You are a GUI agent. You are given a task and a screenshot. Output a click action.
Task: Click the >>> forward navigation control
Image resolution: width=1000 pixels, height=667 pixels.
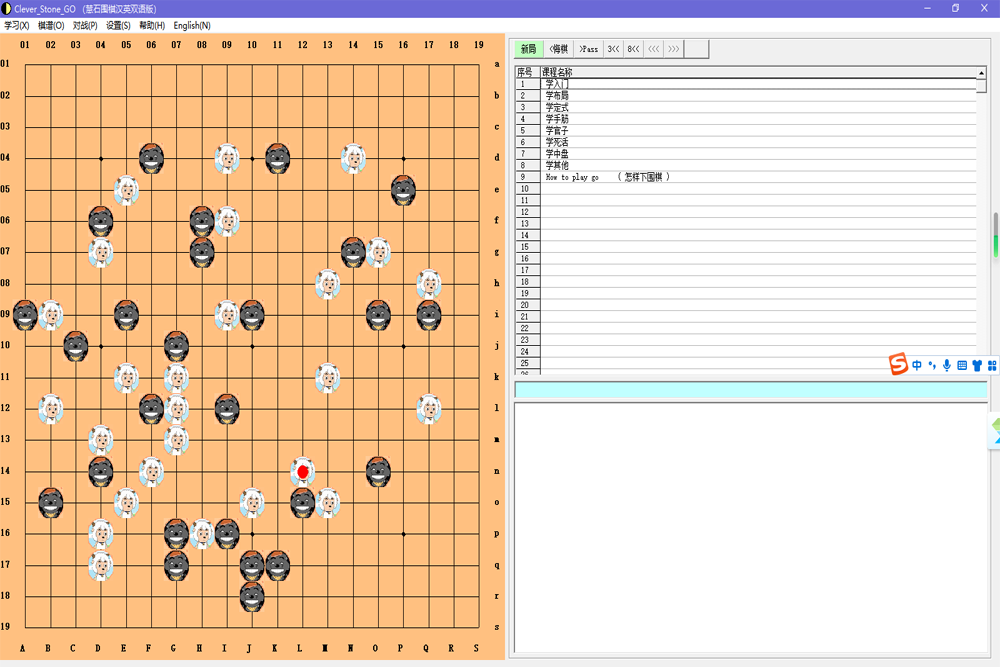click(674, 48)
